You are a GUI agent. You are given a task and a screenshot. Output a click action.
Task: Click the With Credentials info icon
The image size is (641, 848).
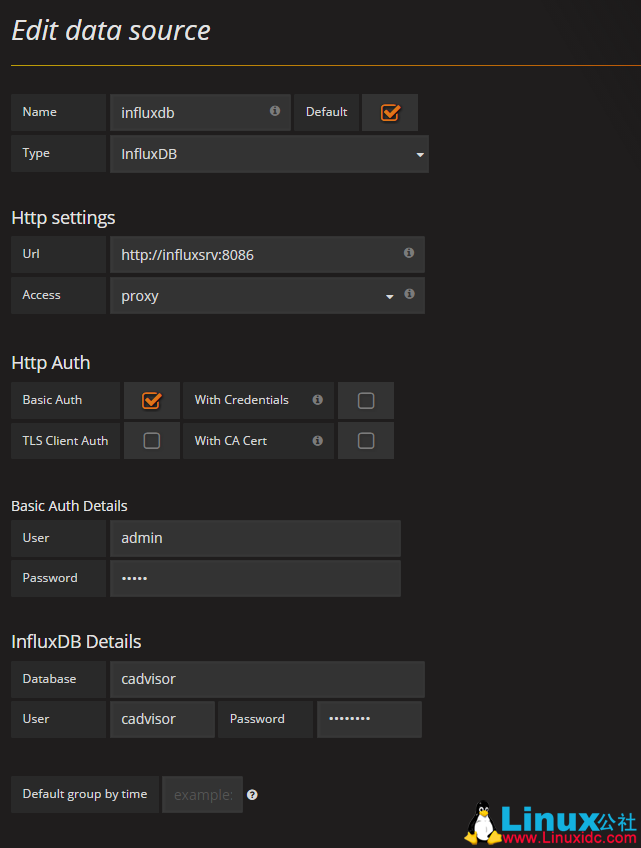[317, 400]
